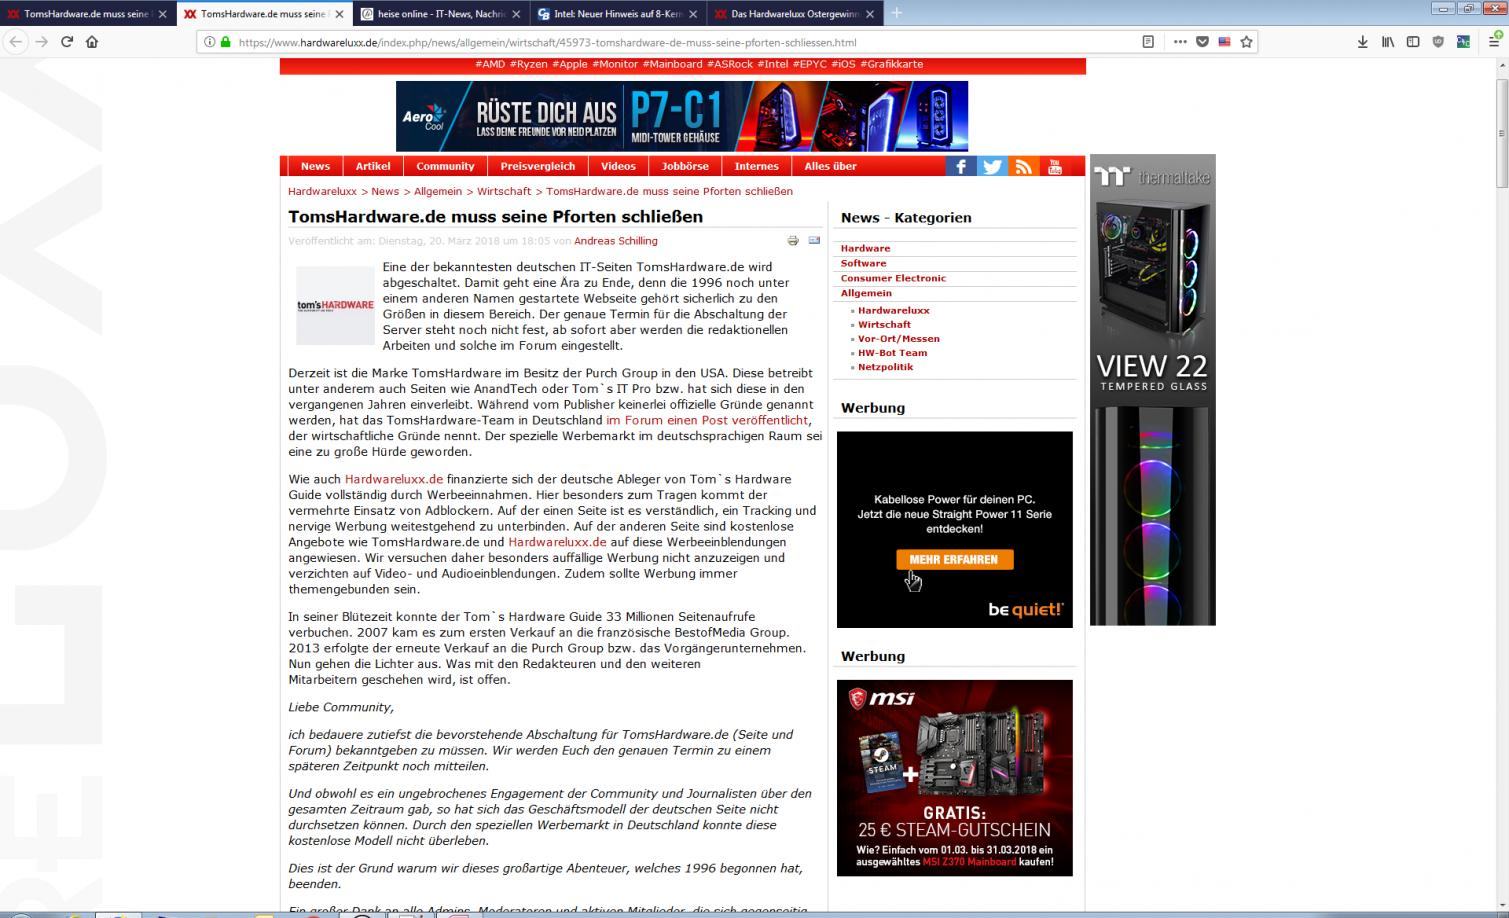Open the Community navigation menu
Screen dimensions: 1509x918
(x=445, y=166)
